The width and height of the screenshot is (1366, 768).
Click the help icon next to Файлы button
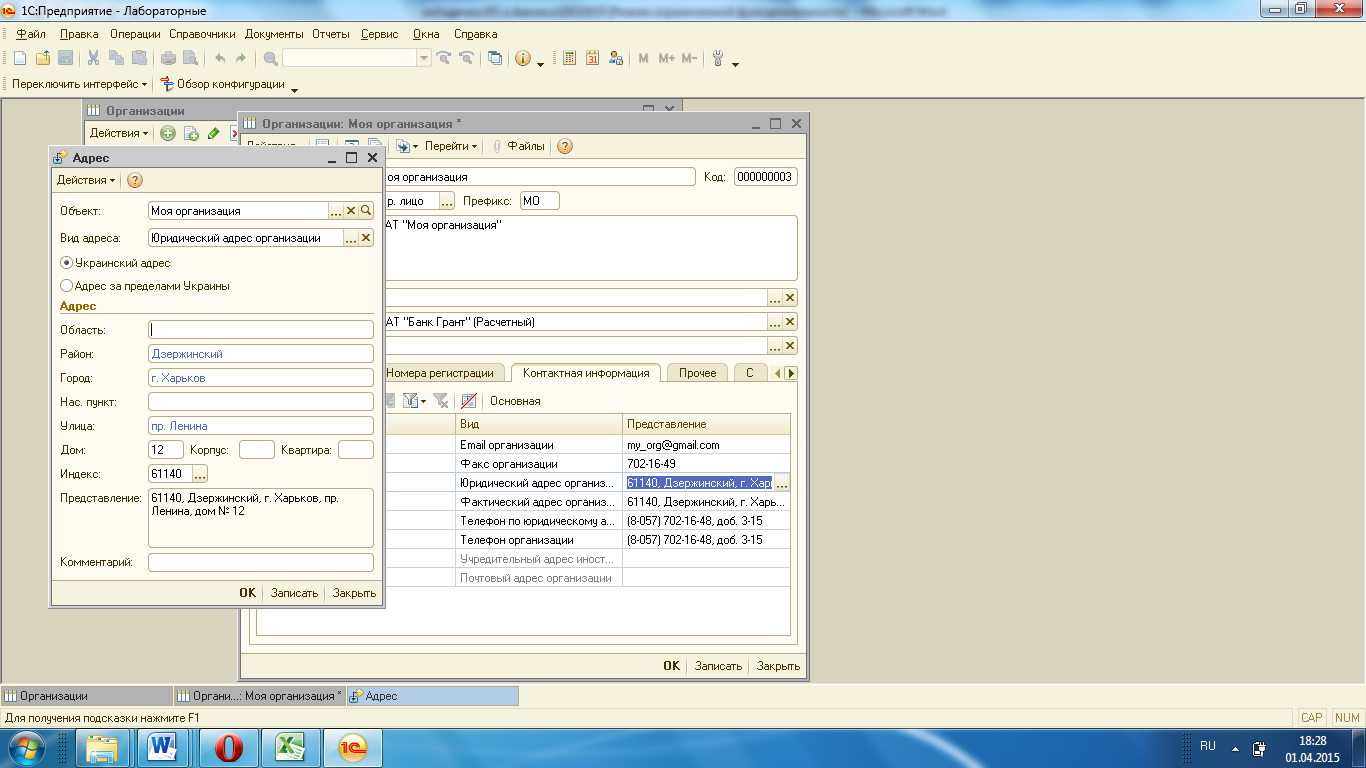[564, 146]
